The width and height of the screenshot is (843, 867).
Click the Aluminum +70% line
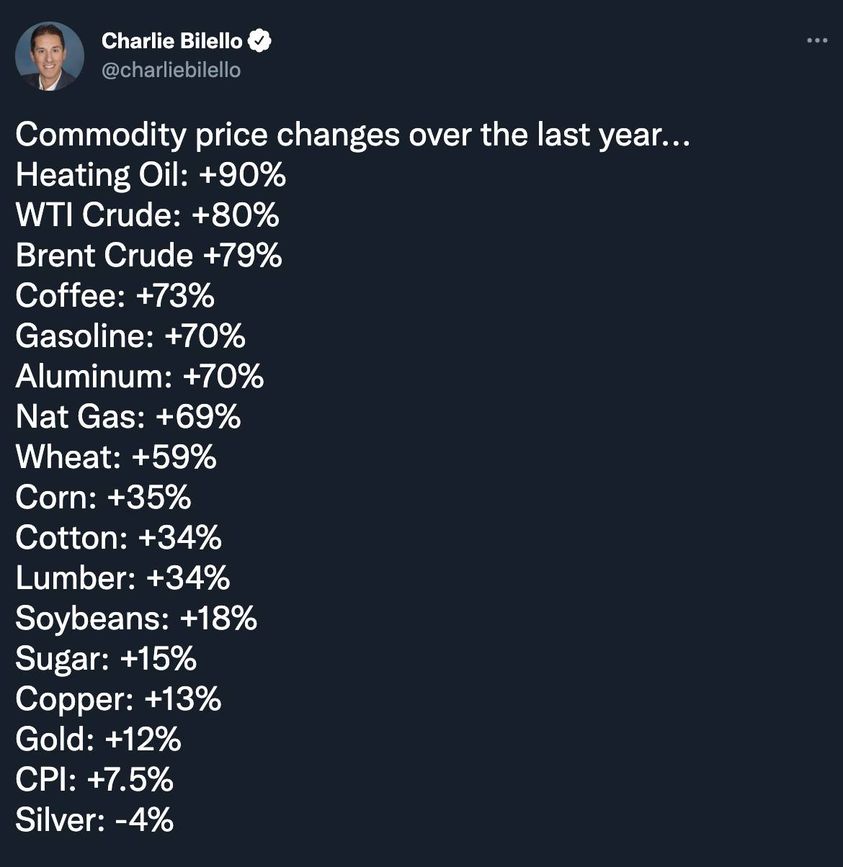pos(140,377)
